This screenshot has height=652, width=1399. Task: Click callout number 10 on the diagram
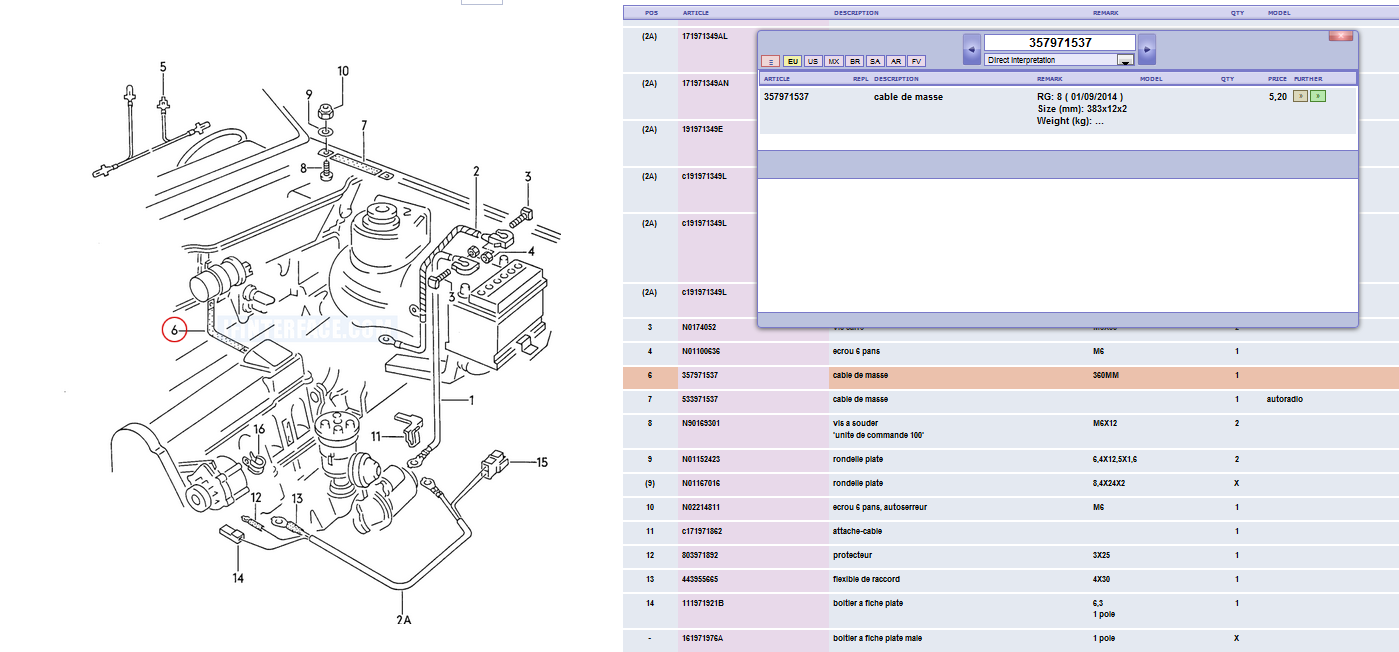point(343,71)
